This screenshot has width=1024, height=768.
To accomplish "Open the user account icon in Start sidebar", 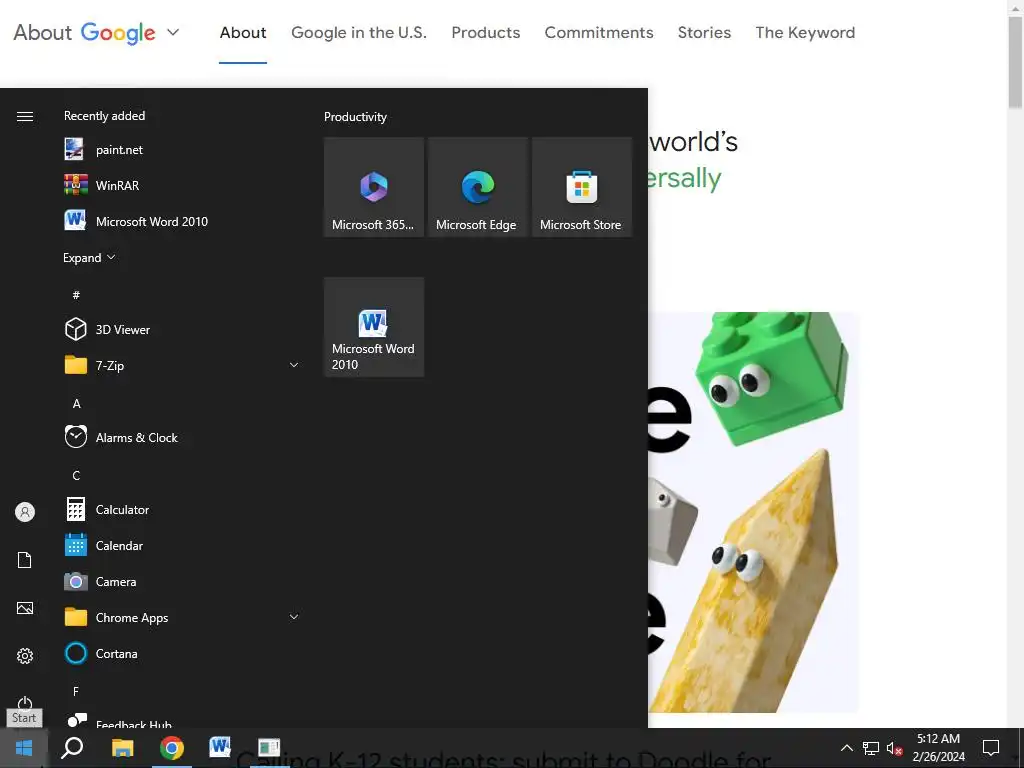I will 25,512.
